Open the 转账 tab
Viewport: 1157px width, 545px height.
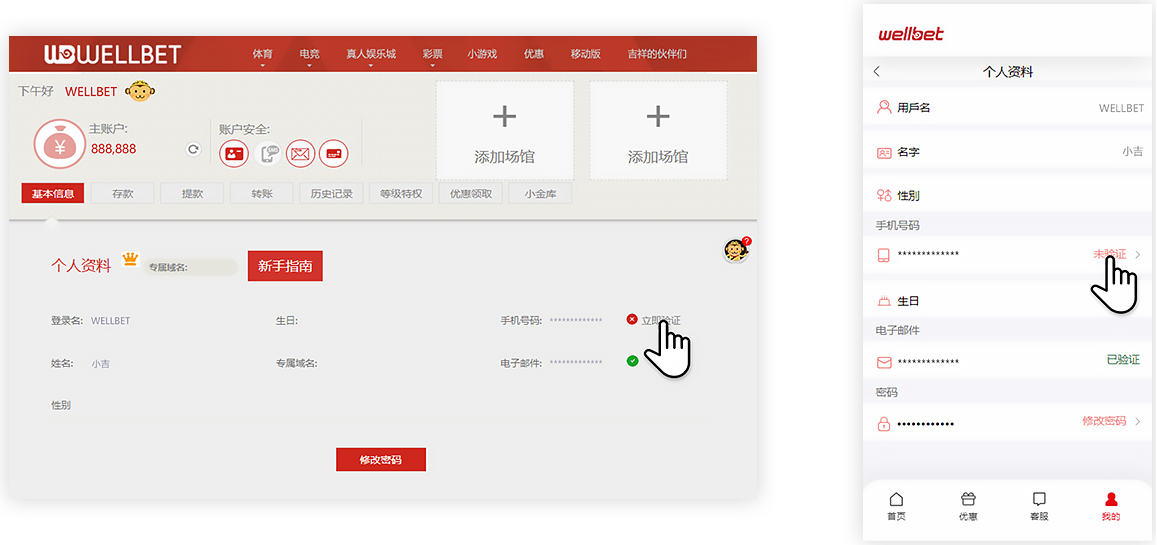click(x=261, y=194)
